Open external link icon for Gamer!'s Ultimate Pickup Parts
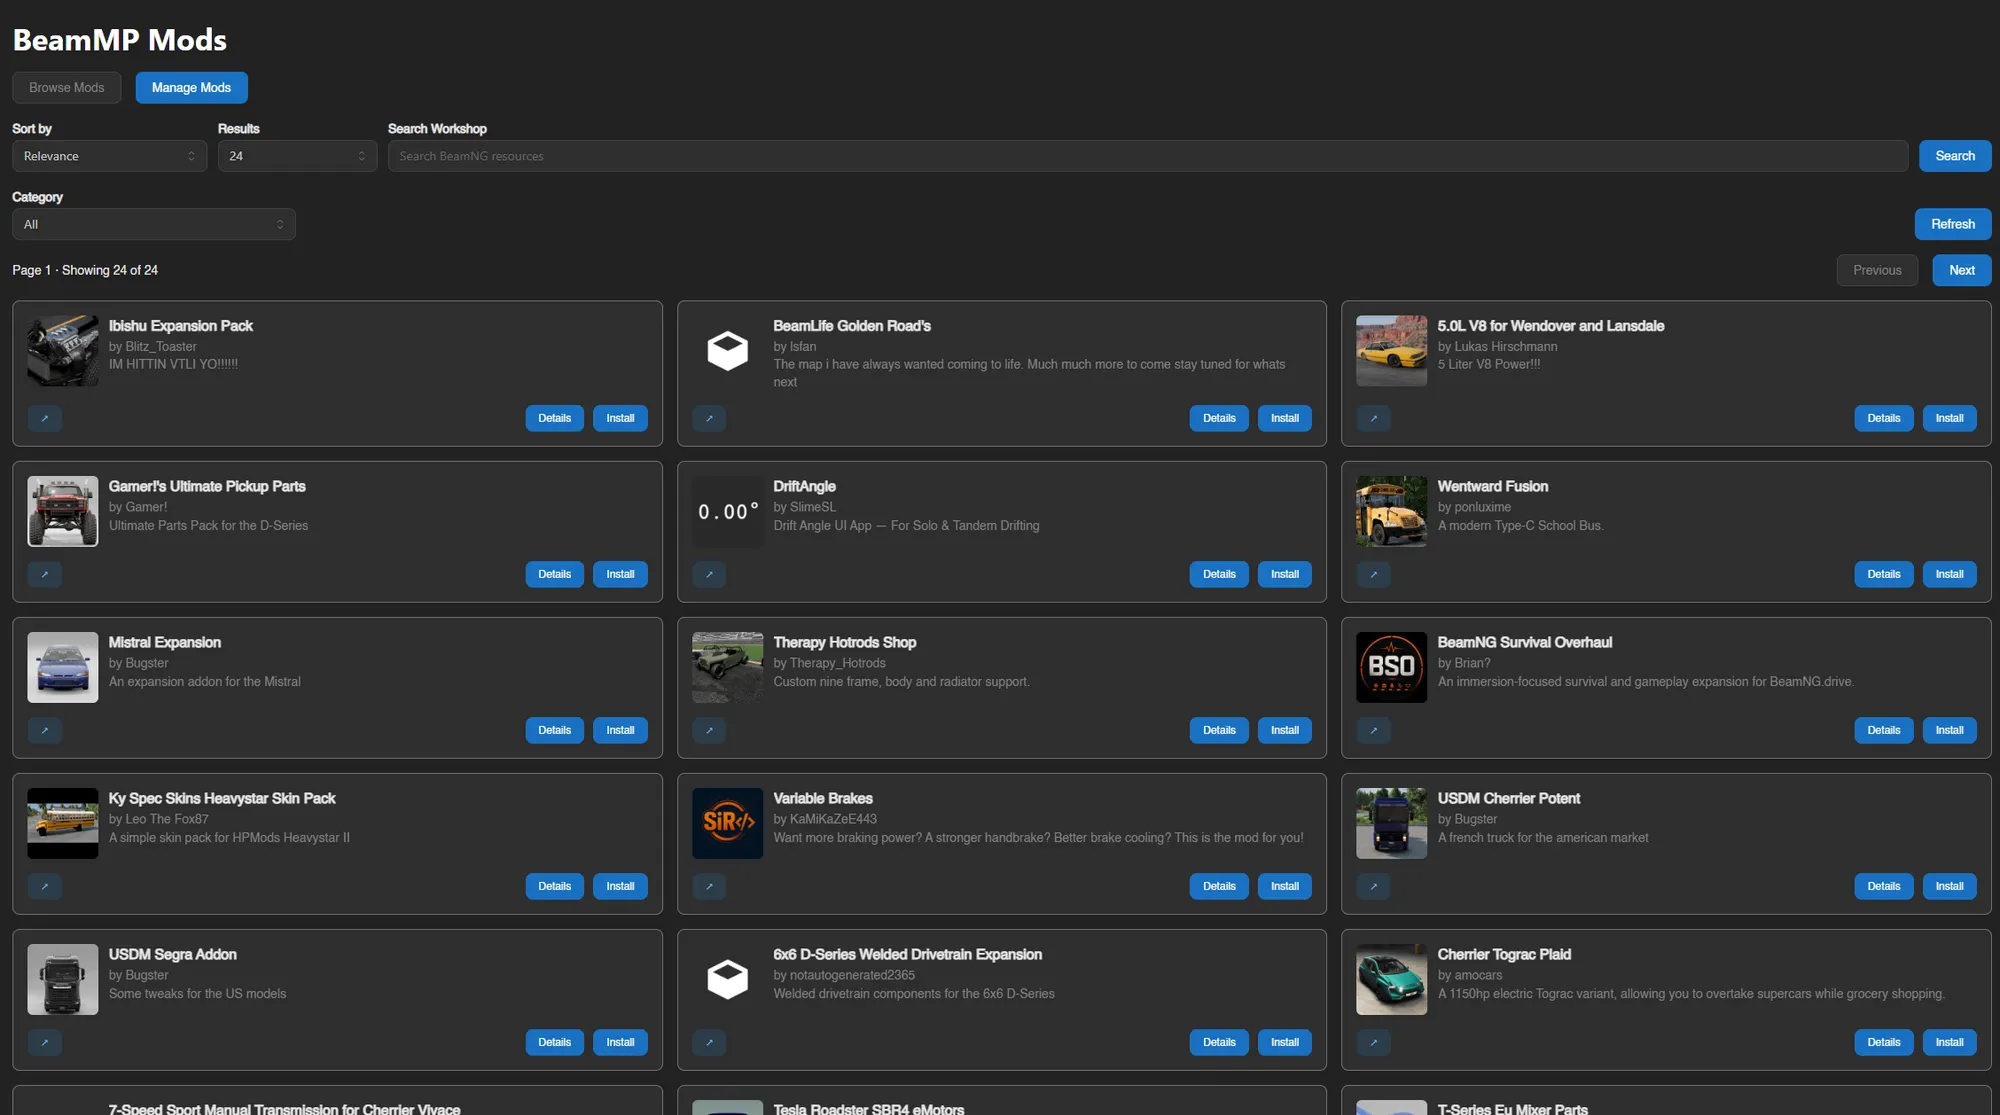The height and width of the screenshot is (1115, 2000). point(45,574)
